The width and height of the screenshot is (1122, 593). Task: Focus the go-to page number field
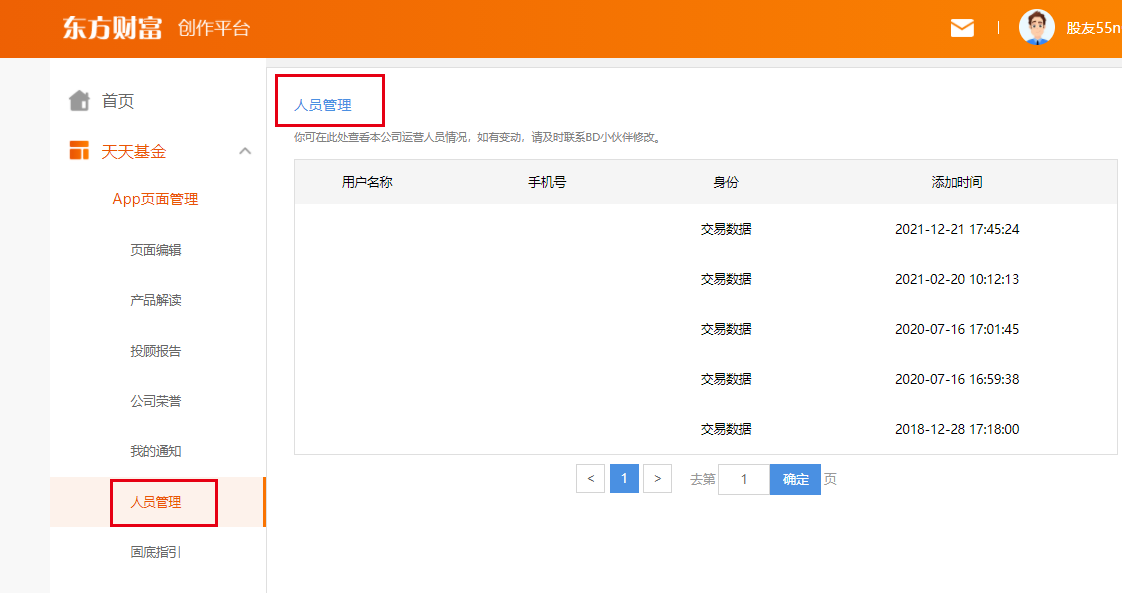[744, 479]
